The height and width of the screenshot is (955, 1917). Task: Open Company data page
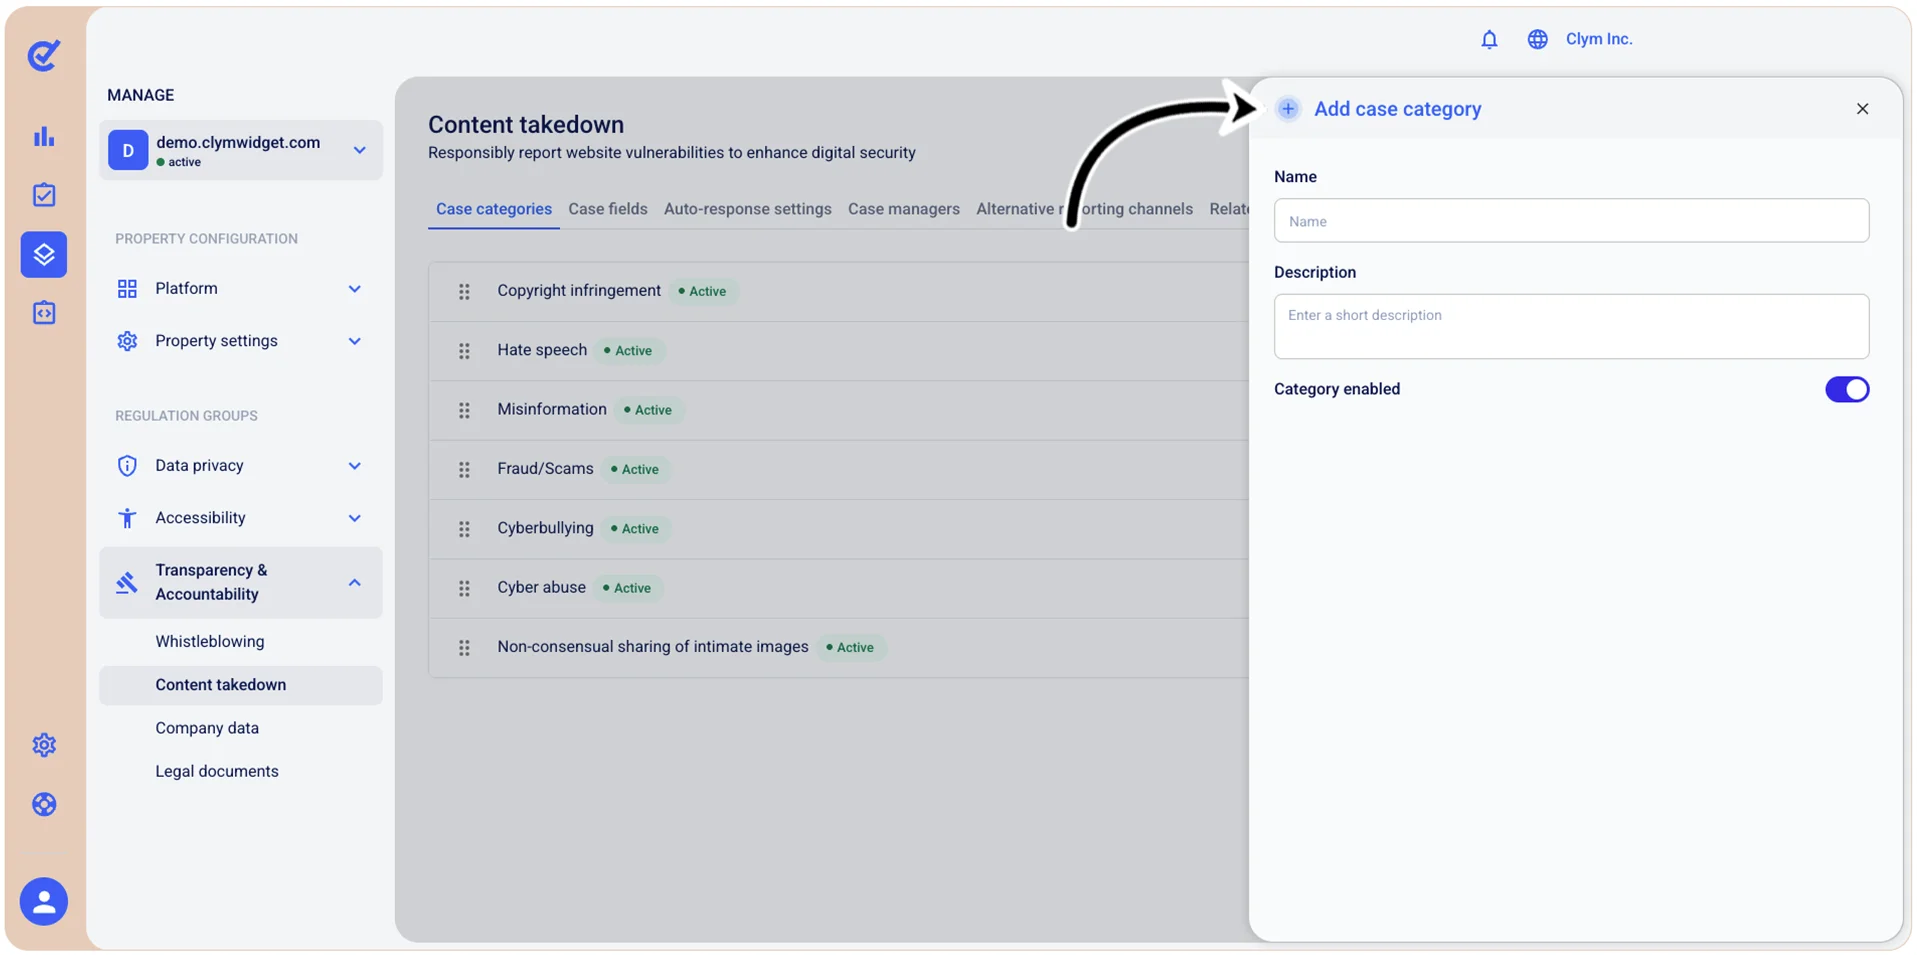(207, 728)
